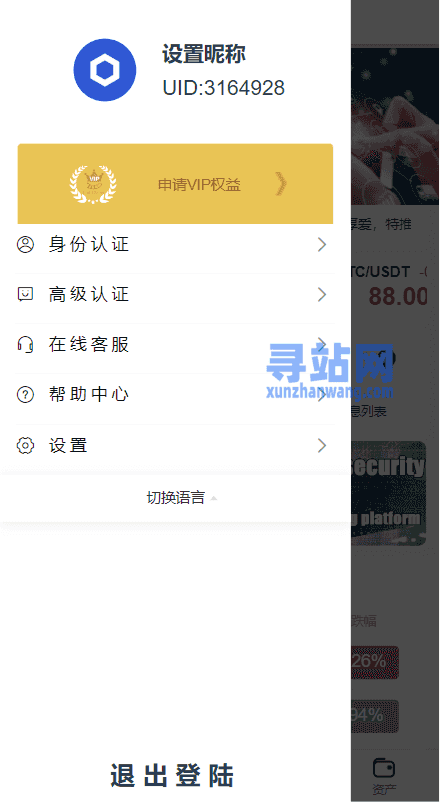Screen dimensions: 440x802
Task: Click the UID:3164928 label
Action: [x=224, y=88]
